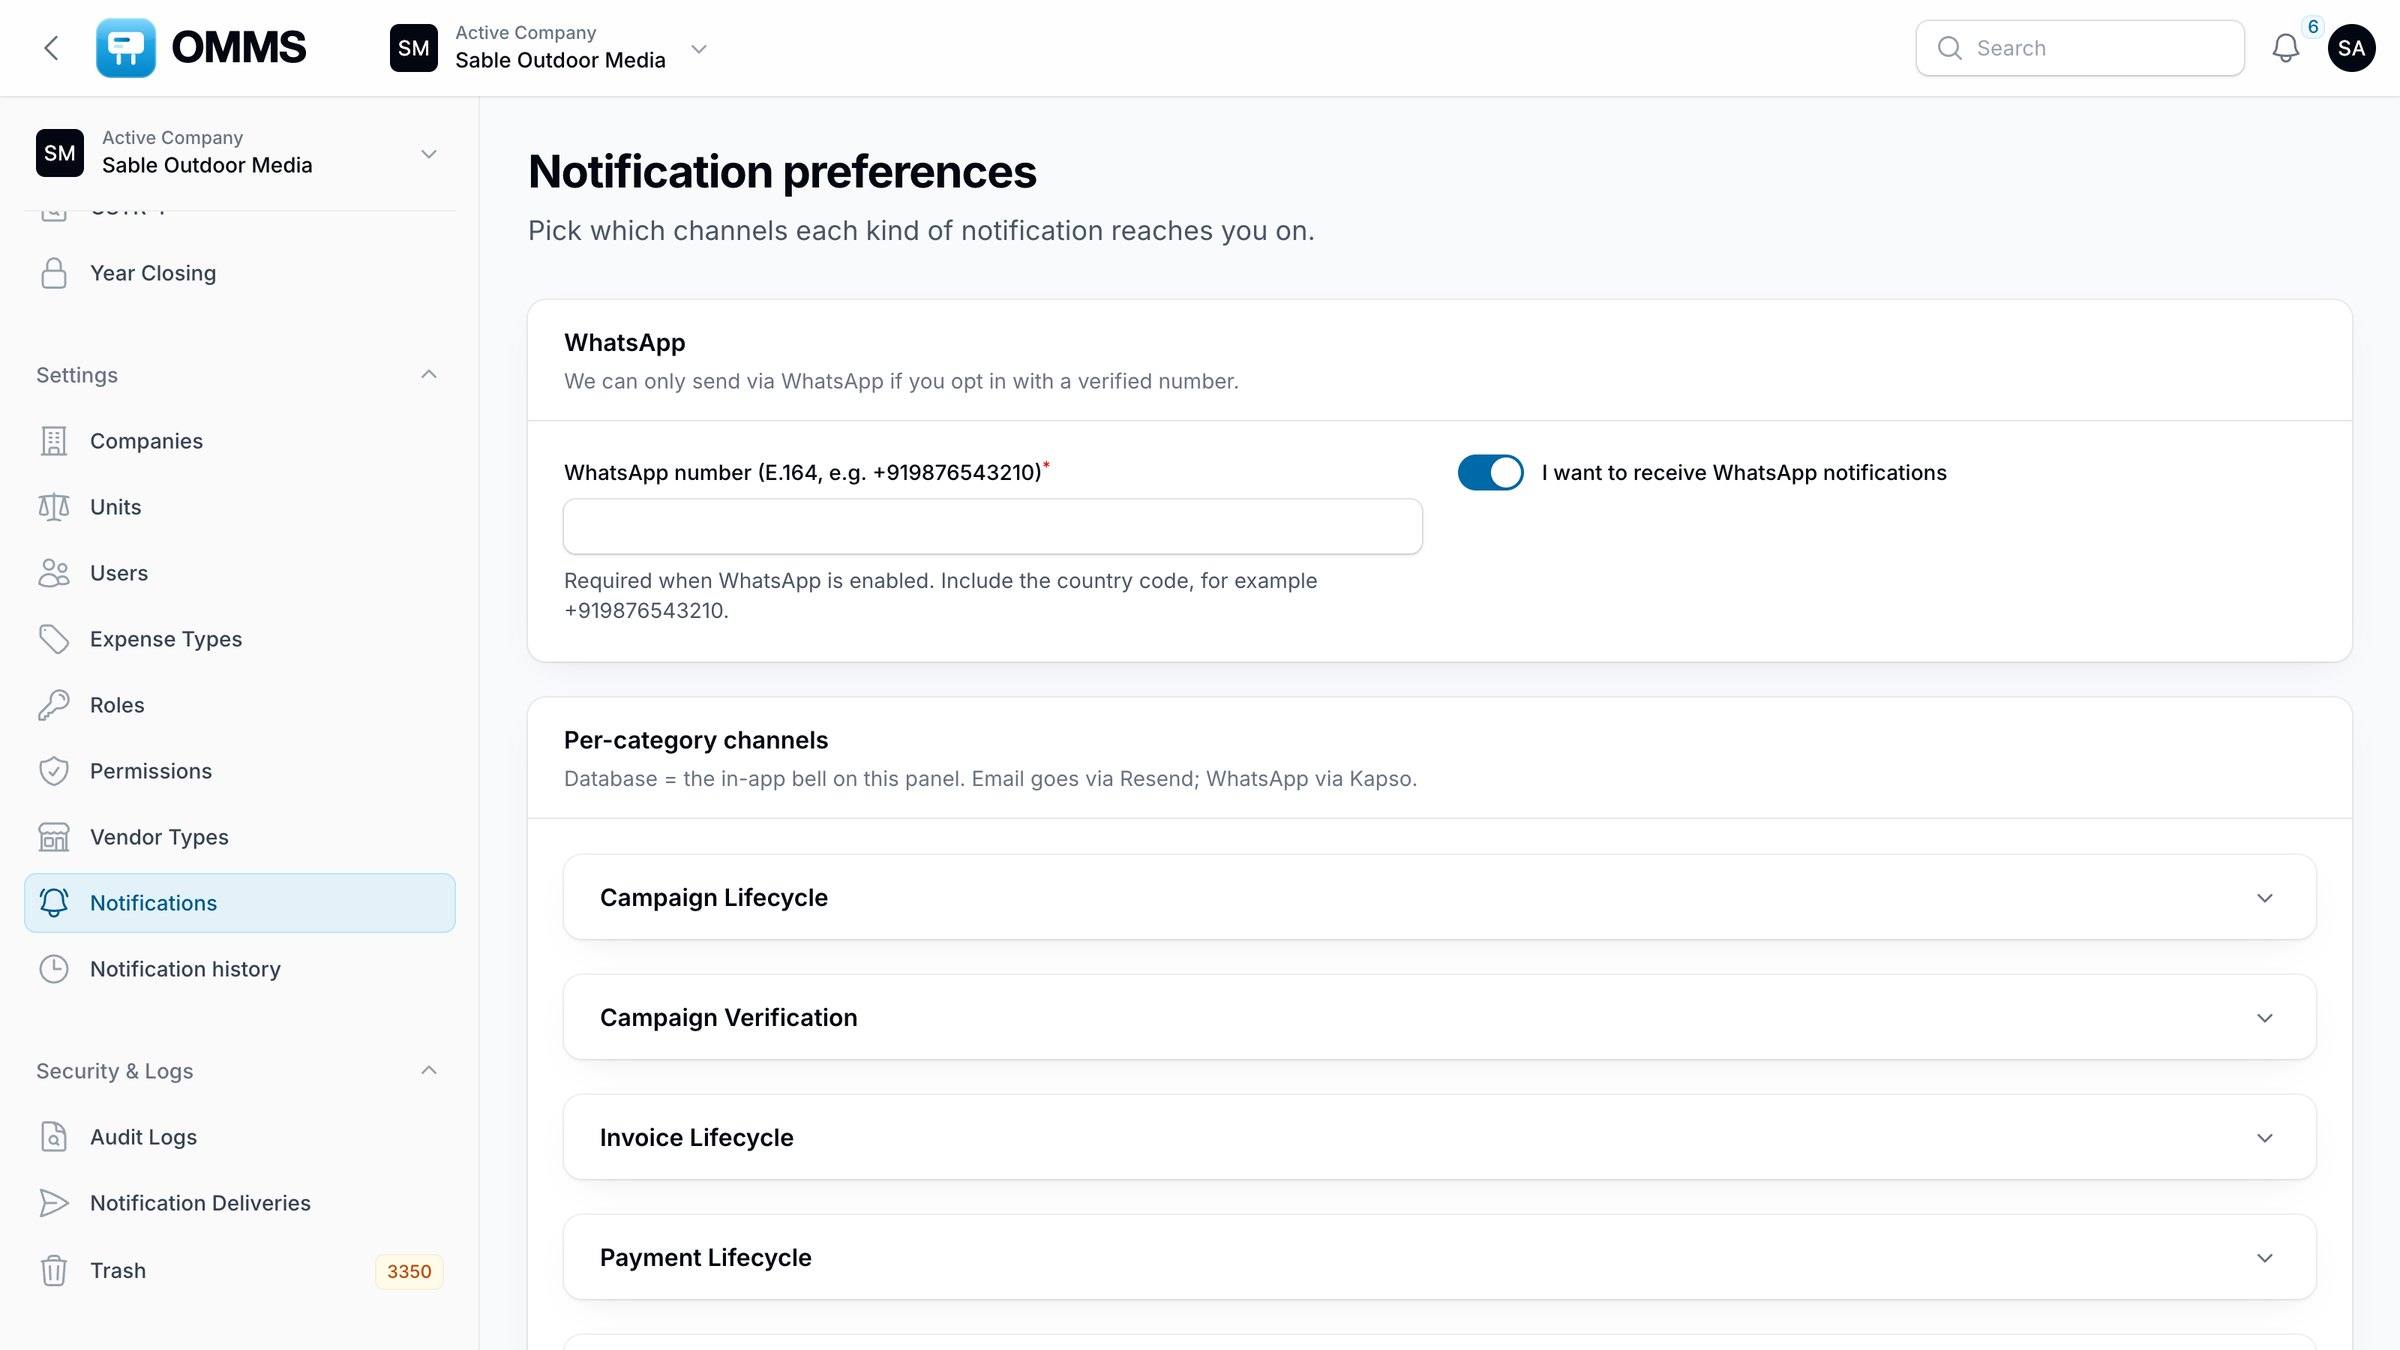Open the SA user avatar menu
2400x1350 pixels.
tap(2352, 48)
